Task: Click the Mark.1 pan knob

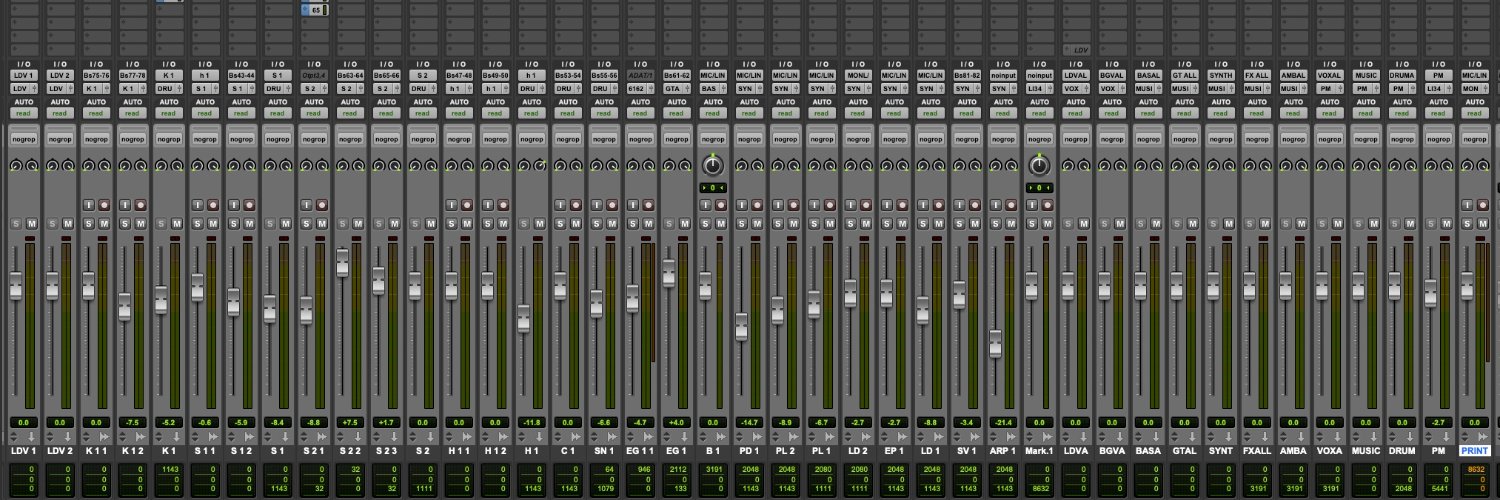Action: 1038,165
